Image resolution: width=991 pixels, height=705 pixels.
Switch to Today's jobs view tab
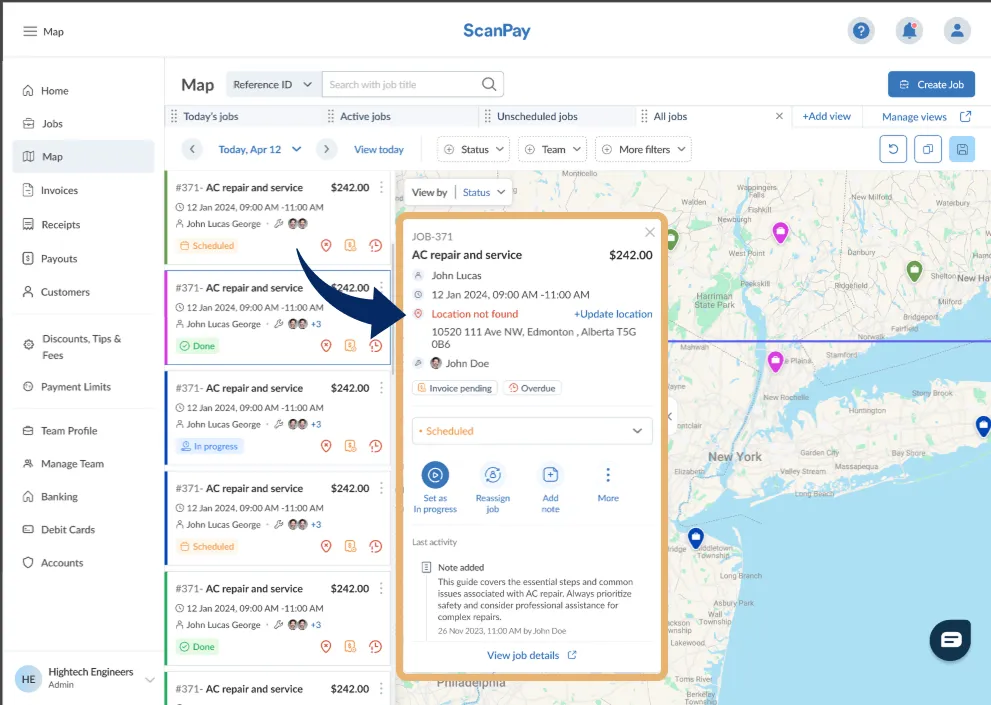tap(210, 116)
